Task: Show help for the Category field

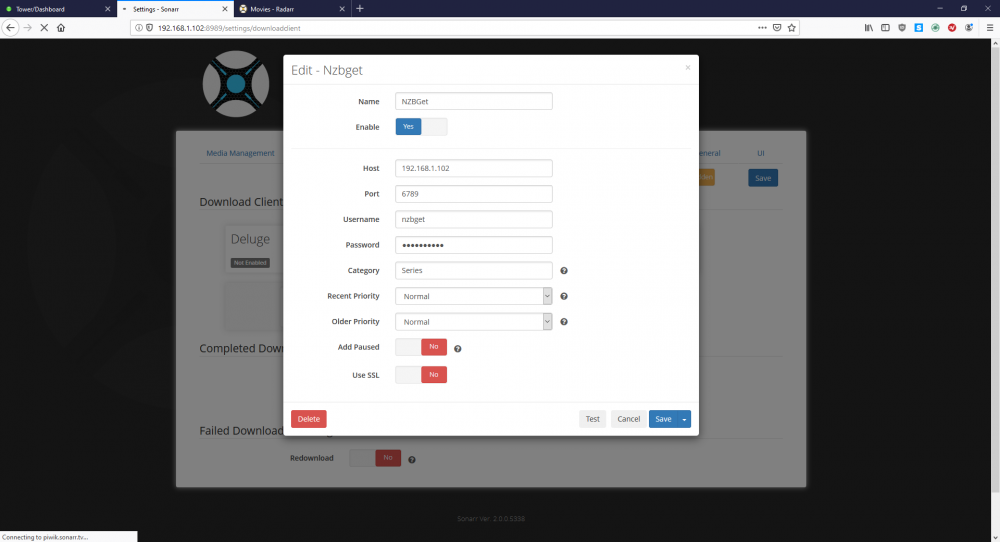Action: tap(564, 271)
